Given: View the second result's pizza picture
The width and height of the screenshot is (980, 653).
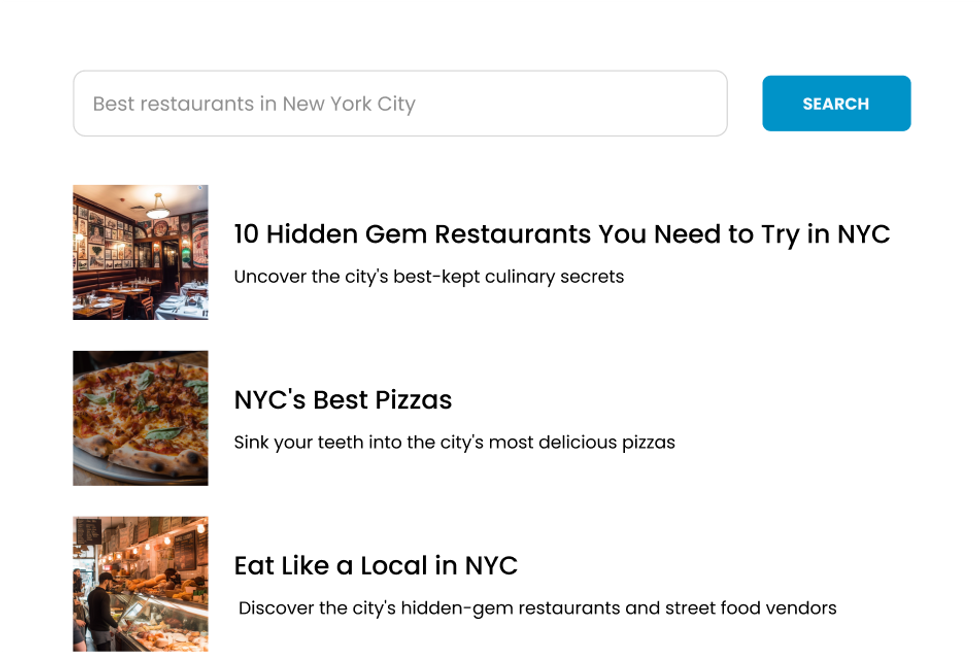Looking at the screenshot, I should 140,418.
